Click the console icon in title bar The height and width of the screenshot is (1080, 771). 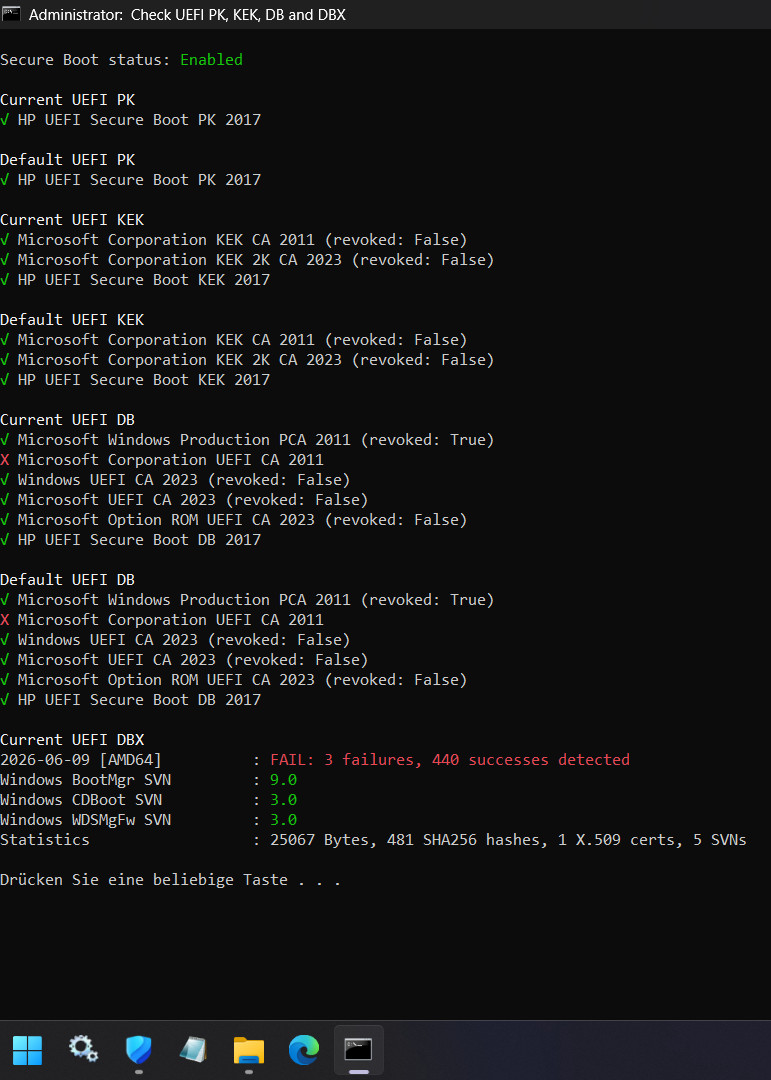11,14
